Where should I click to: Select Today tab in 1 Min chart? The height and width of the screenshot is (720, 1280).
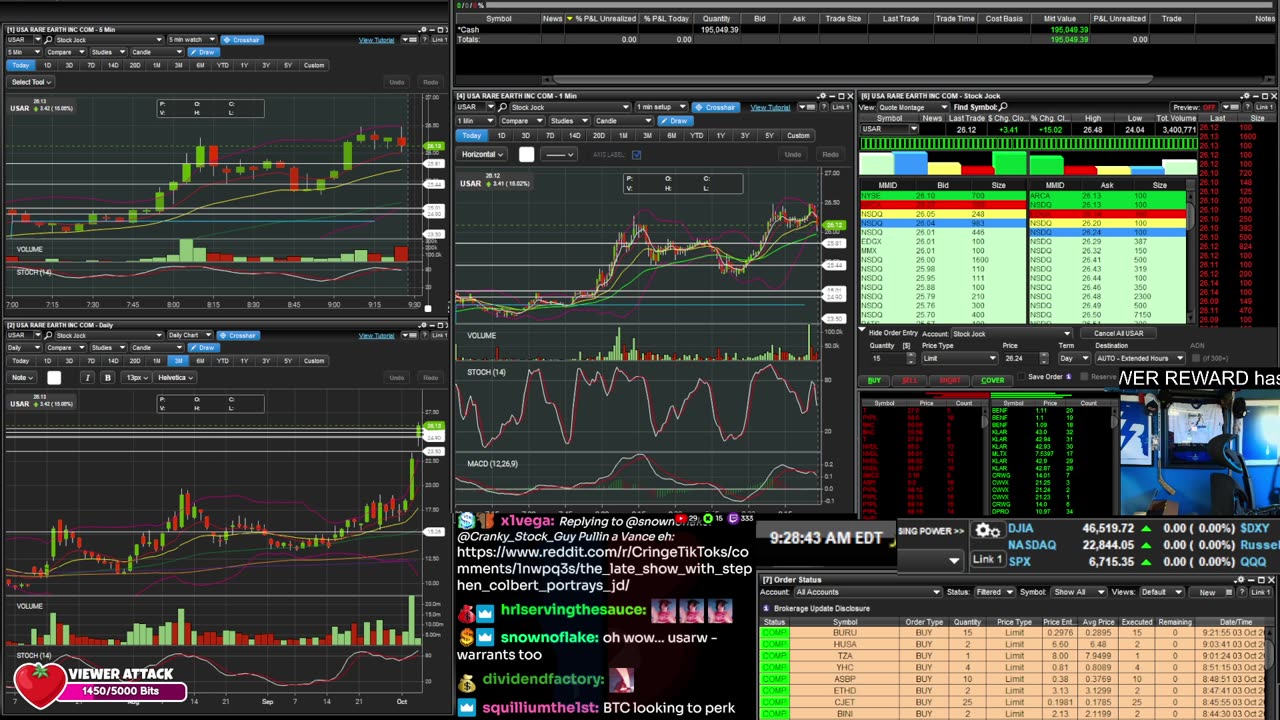(471, 135)
